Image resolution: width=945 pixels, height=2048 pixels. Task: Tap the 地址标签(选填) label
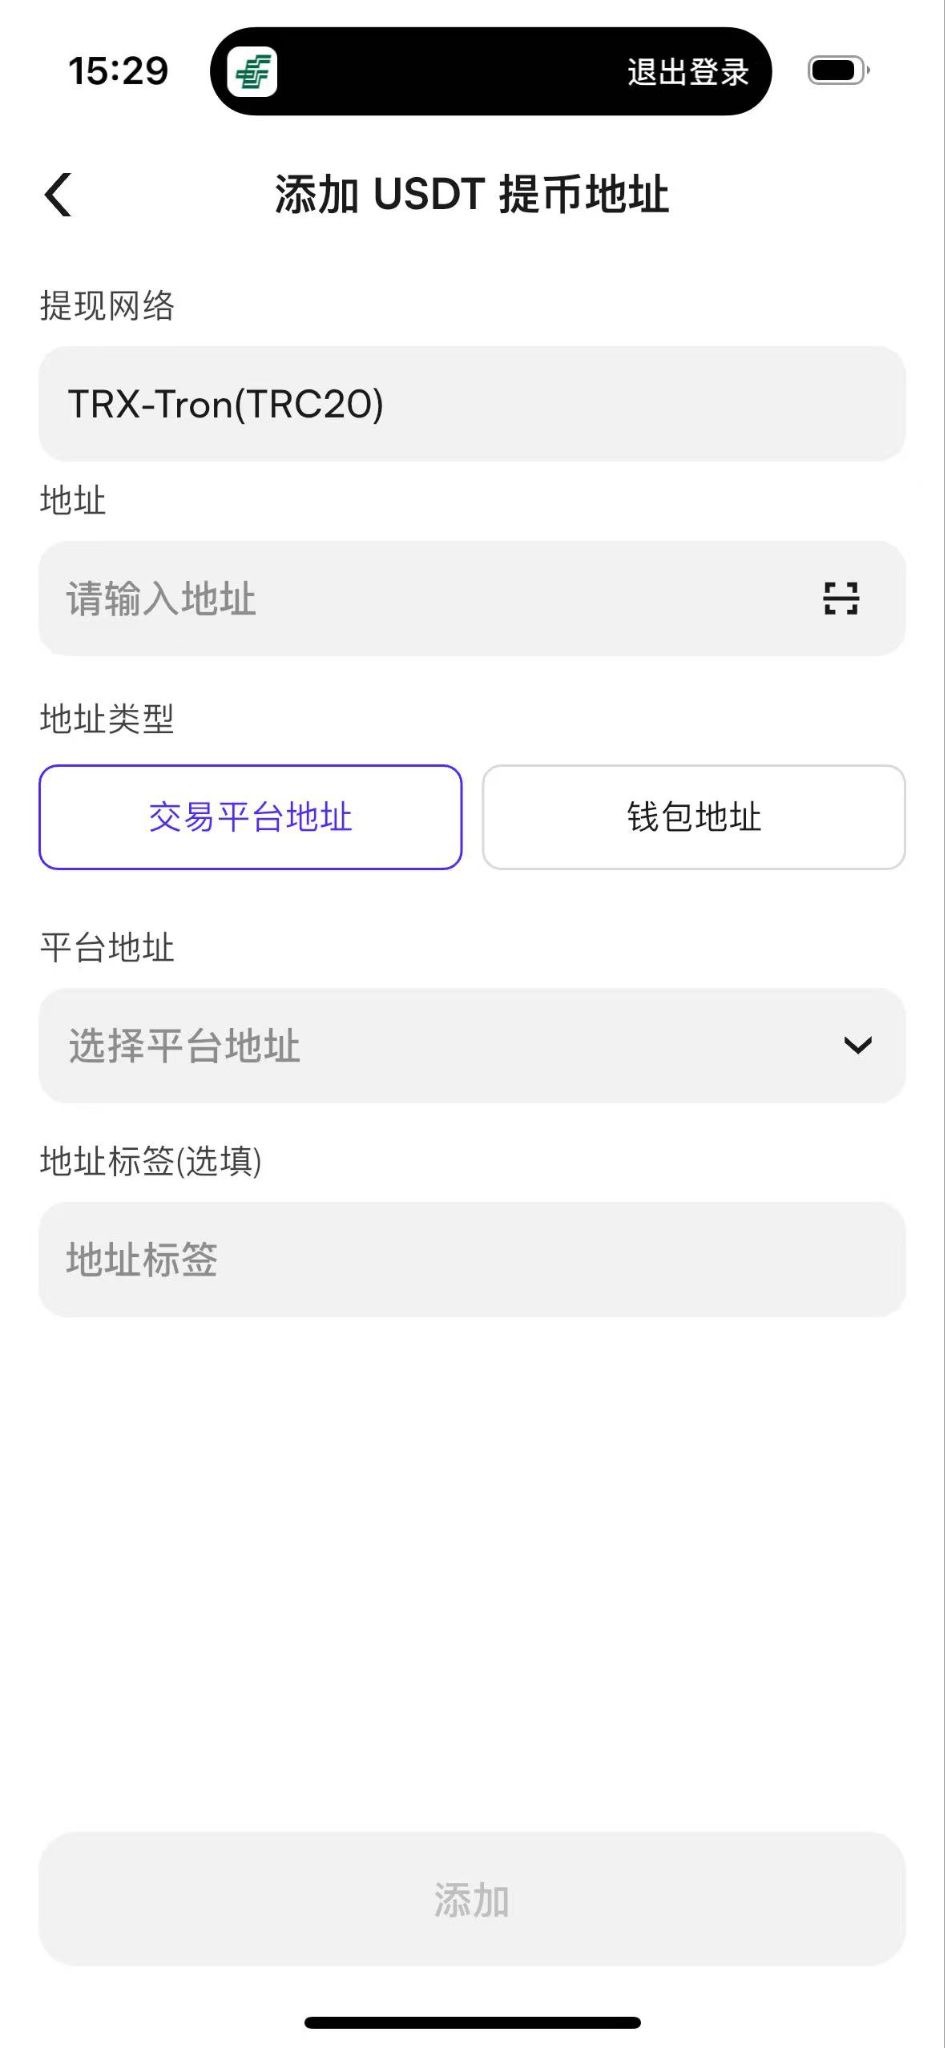pyautogui.click(x=151, y=1161)
